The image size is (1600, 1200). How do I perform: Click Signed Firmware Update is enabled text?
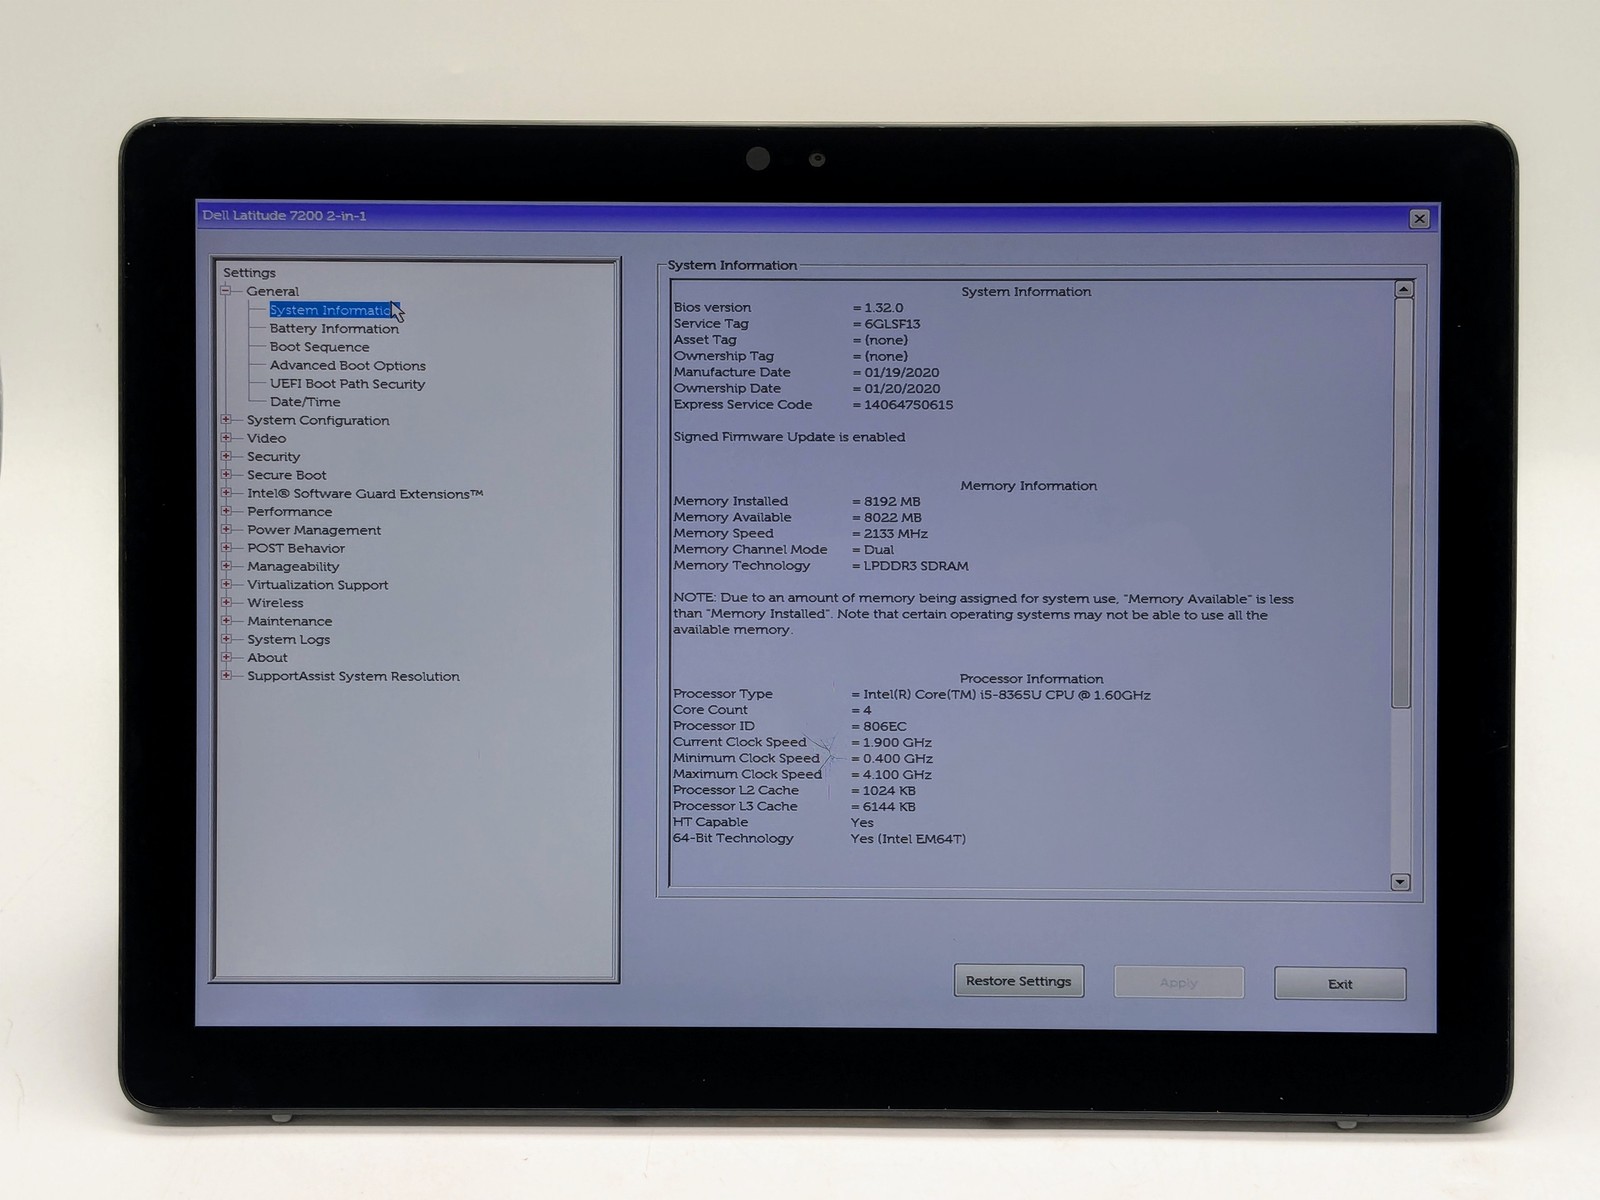(x=789, y=437)
